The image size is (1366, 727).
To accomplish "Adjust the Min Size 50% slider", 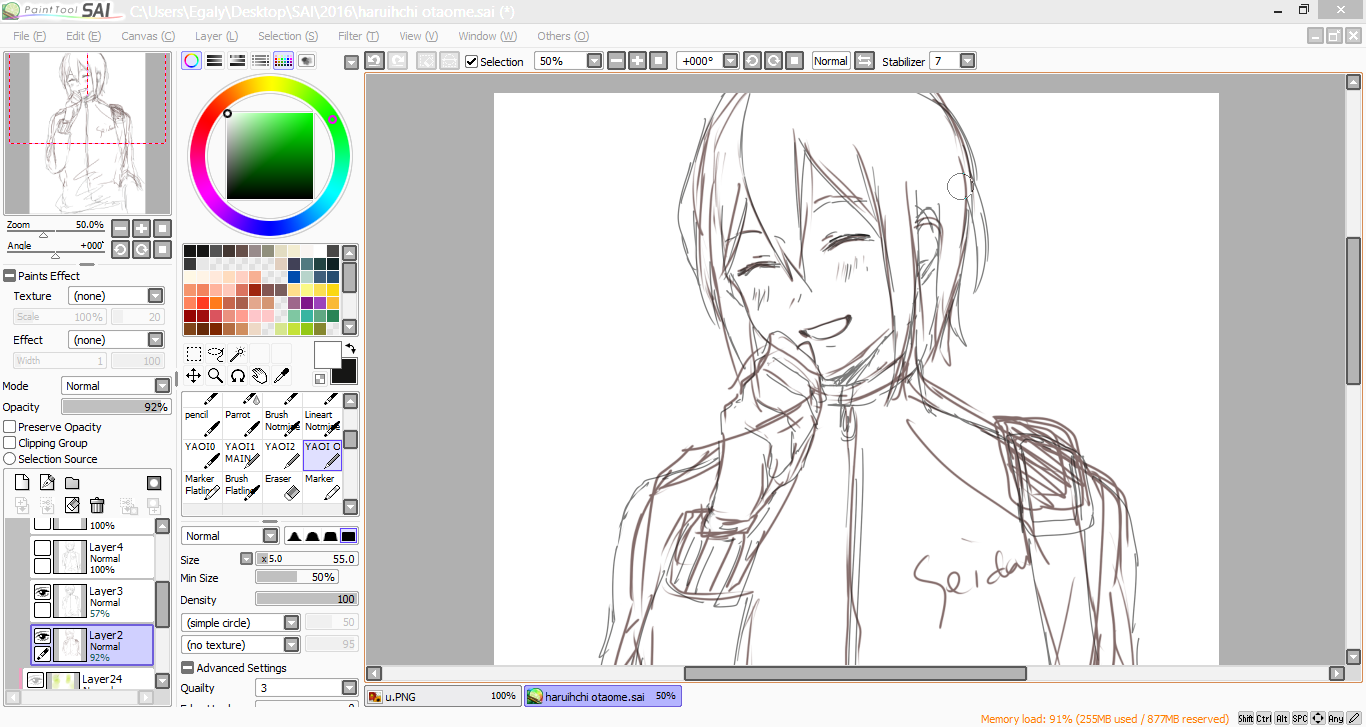I will point(297,577).
